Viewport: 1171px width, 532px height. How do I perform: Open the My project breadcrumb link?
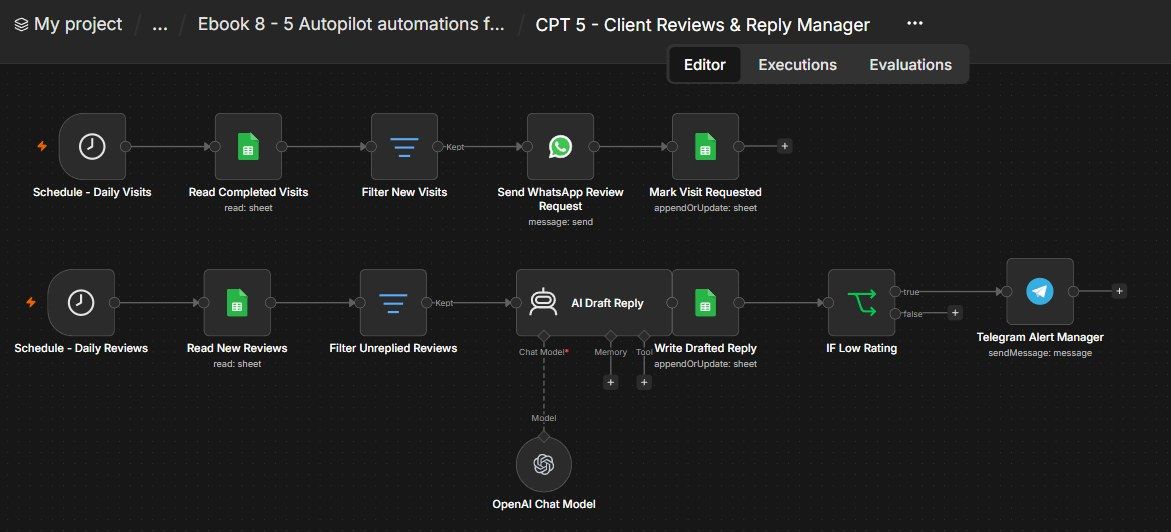[78, 25]
